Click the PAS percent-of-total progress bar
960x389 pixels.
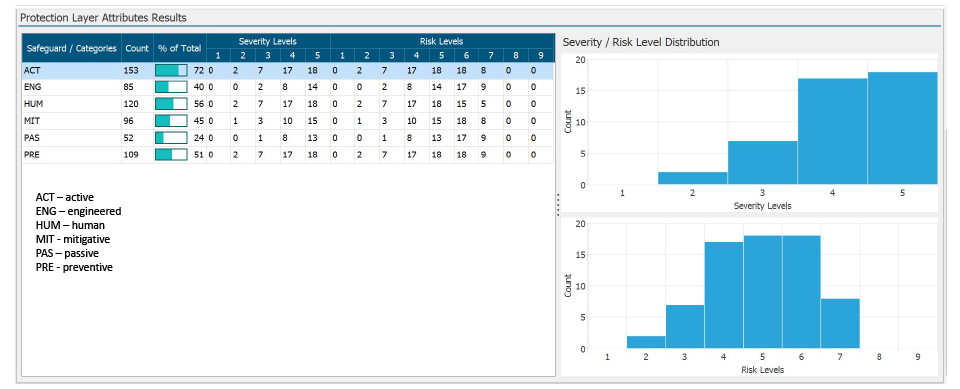pyautogui.click(x=171, y=138)
